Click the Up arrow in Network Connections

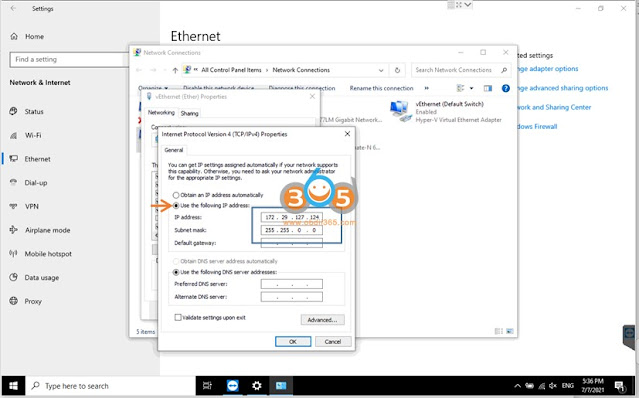pos(175,70)
